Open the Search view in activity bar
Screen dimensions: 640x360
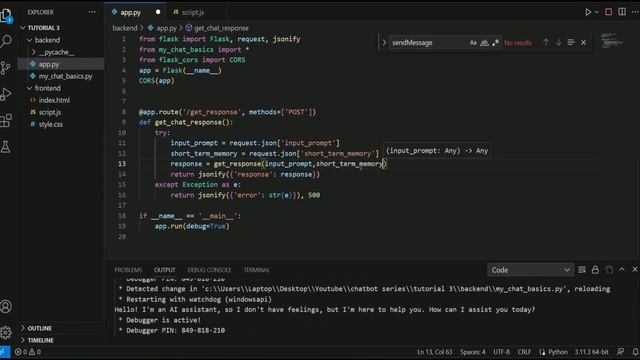(x=6, y=41)
